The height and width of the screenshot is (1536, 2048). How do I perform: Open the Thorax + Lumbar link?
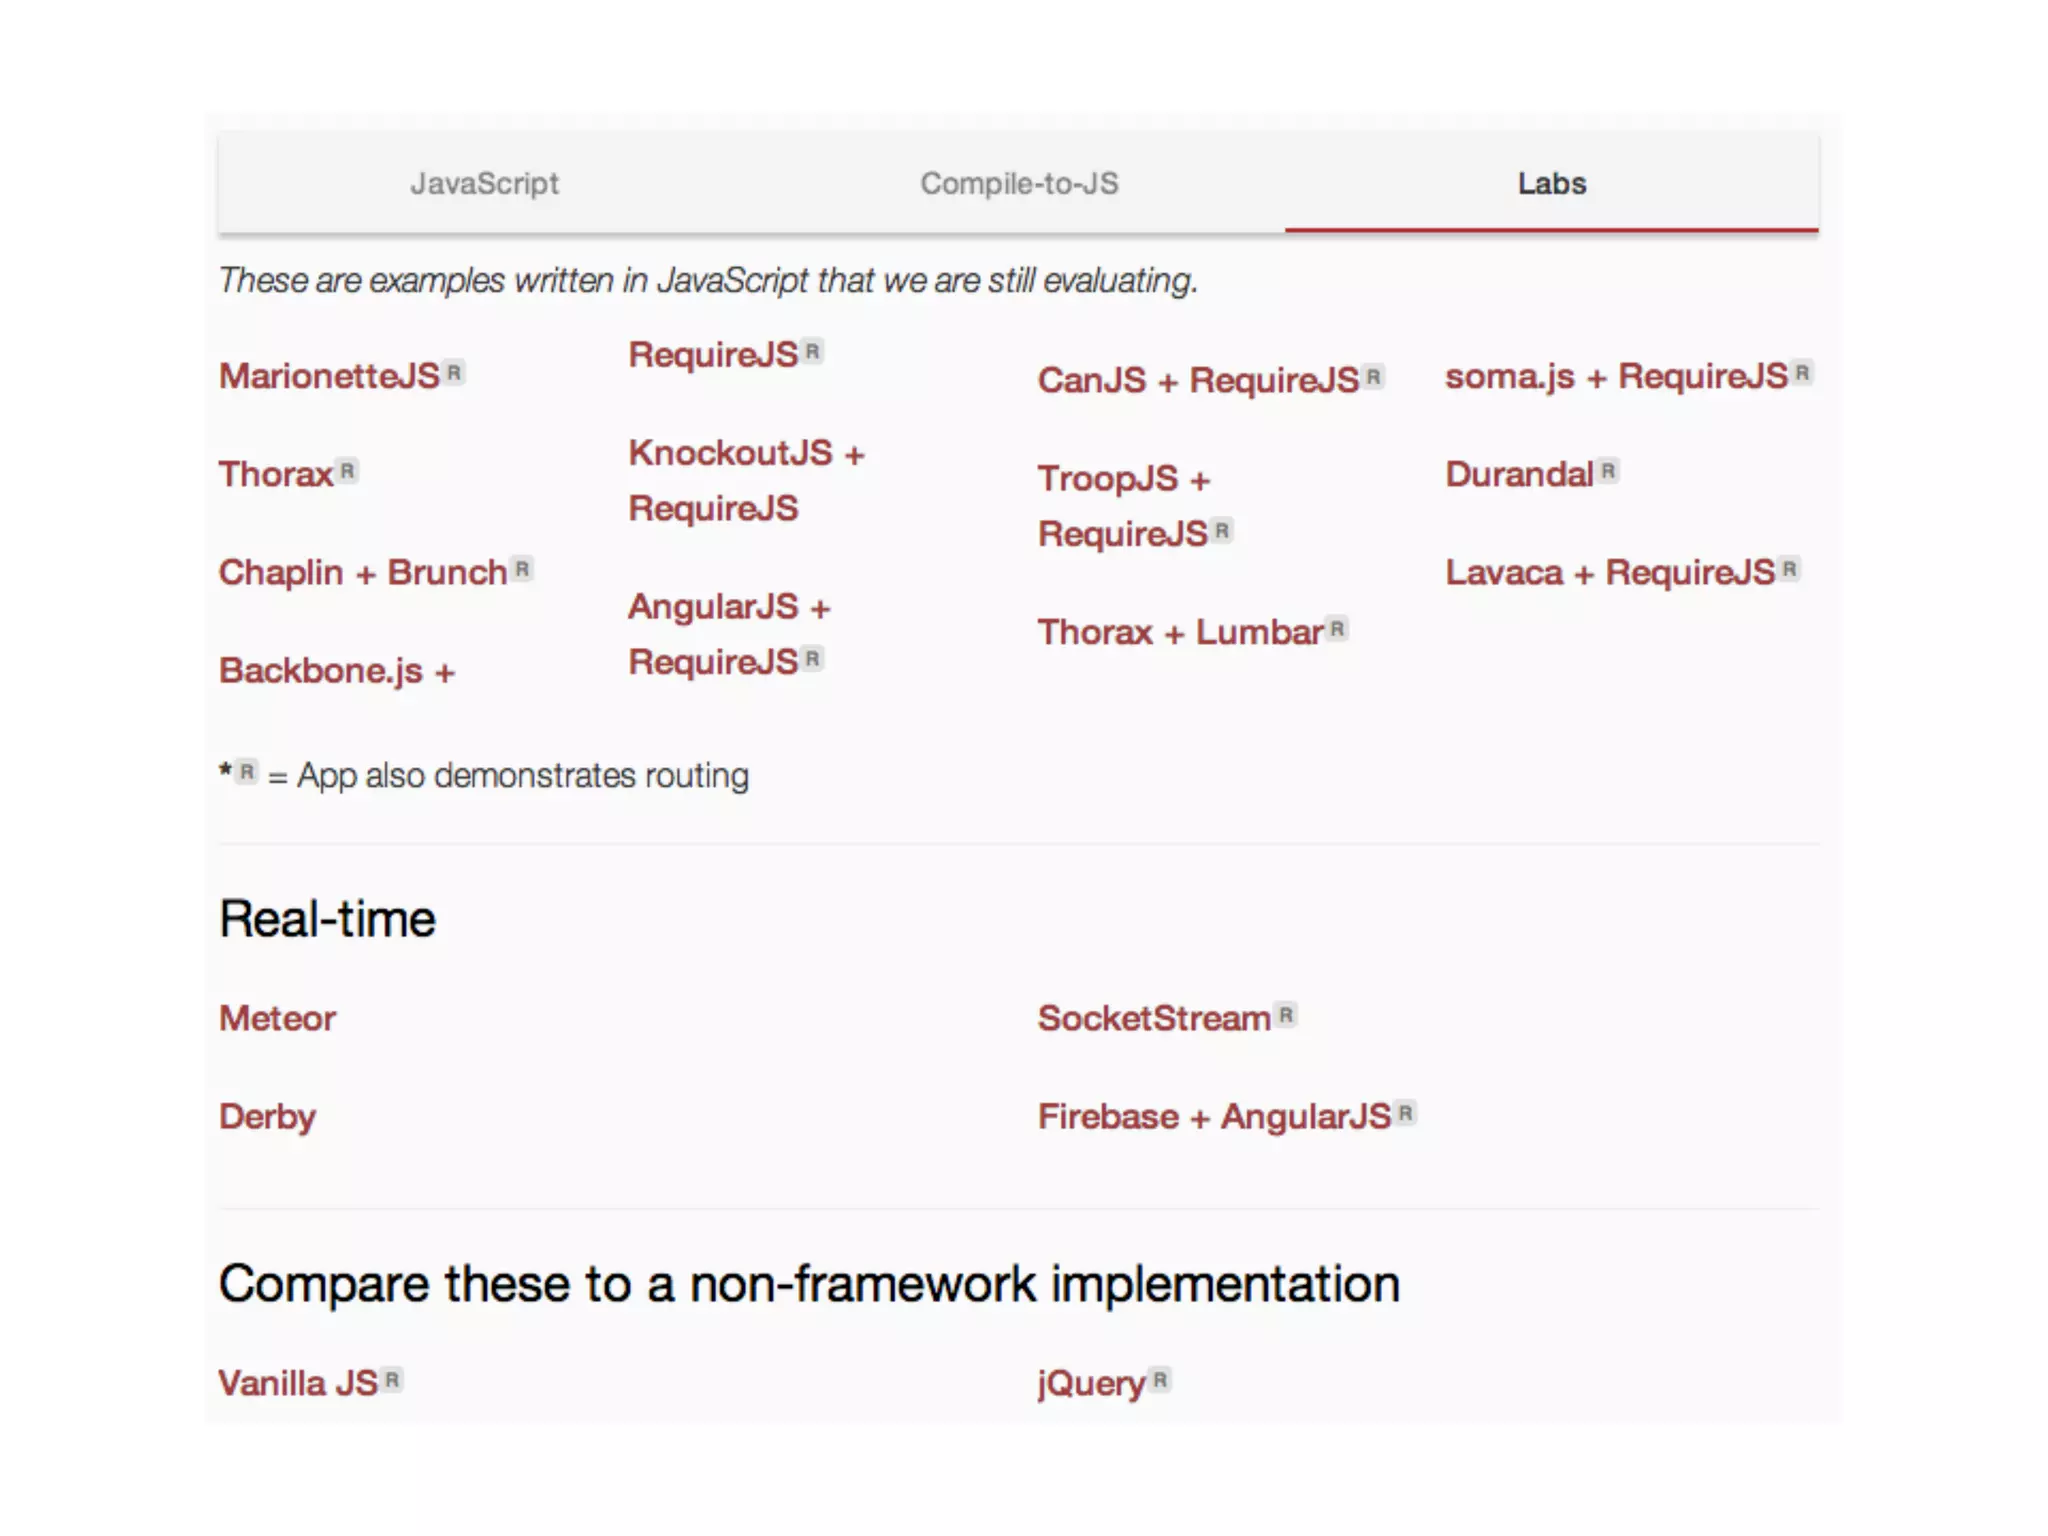click(x=1180, y=633)
